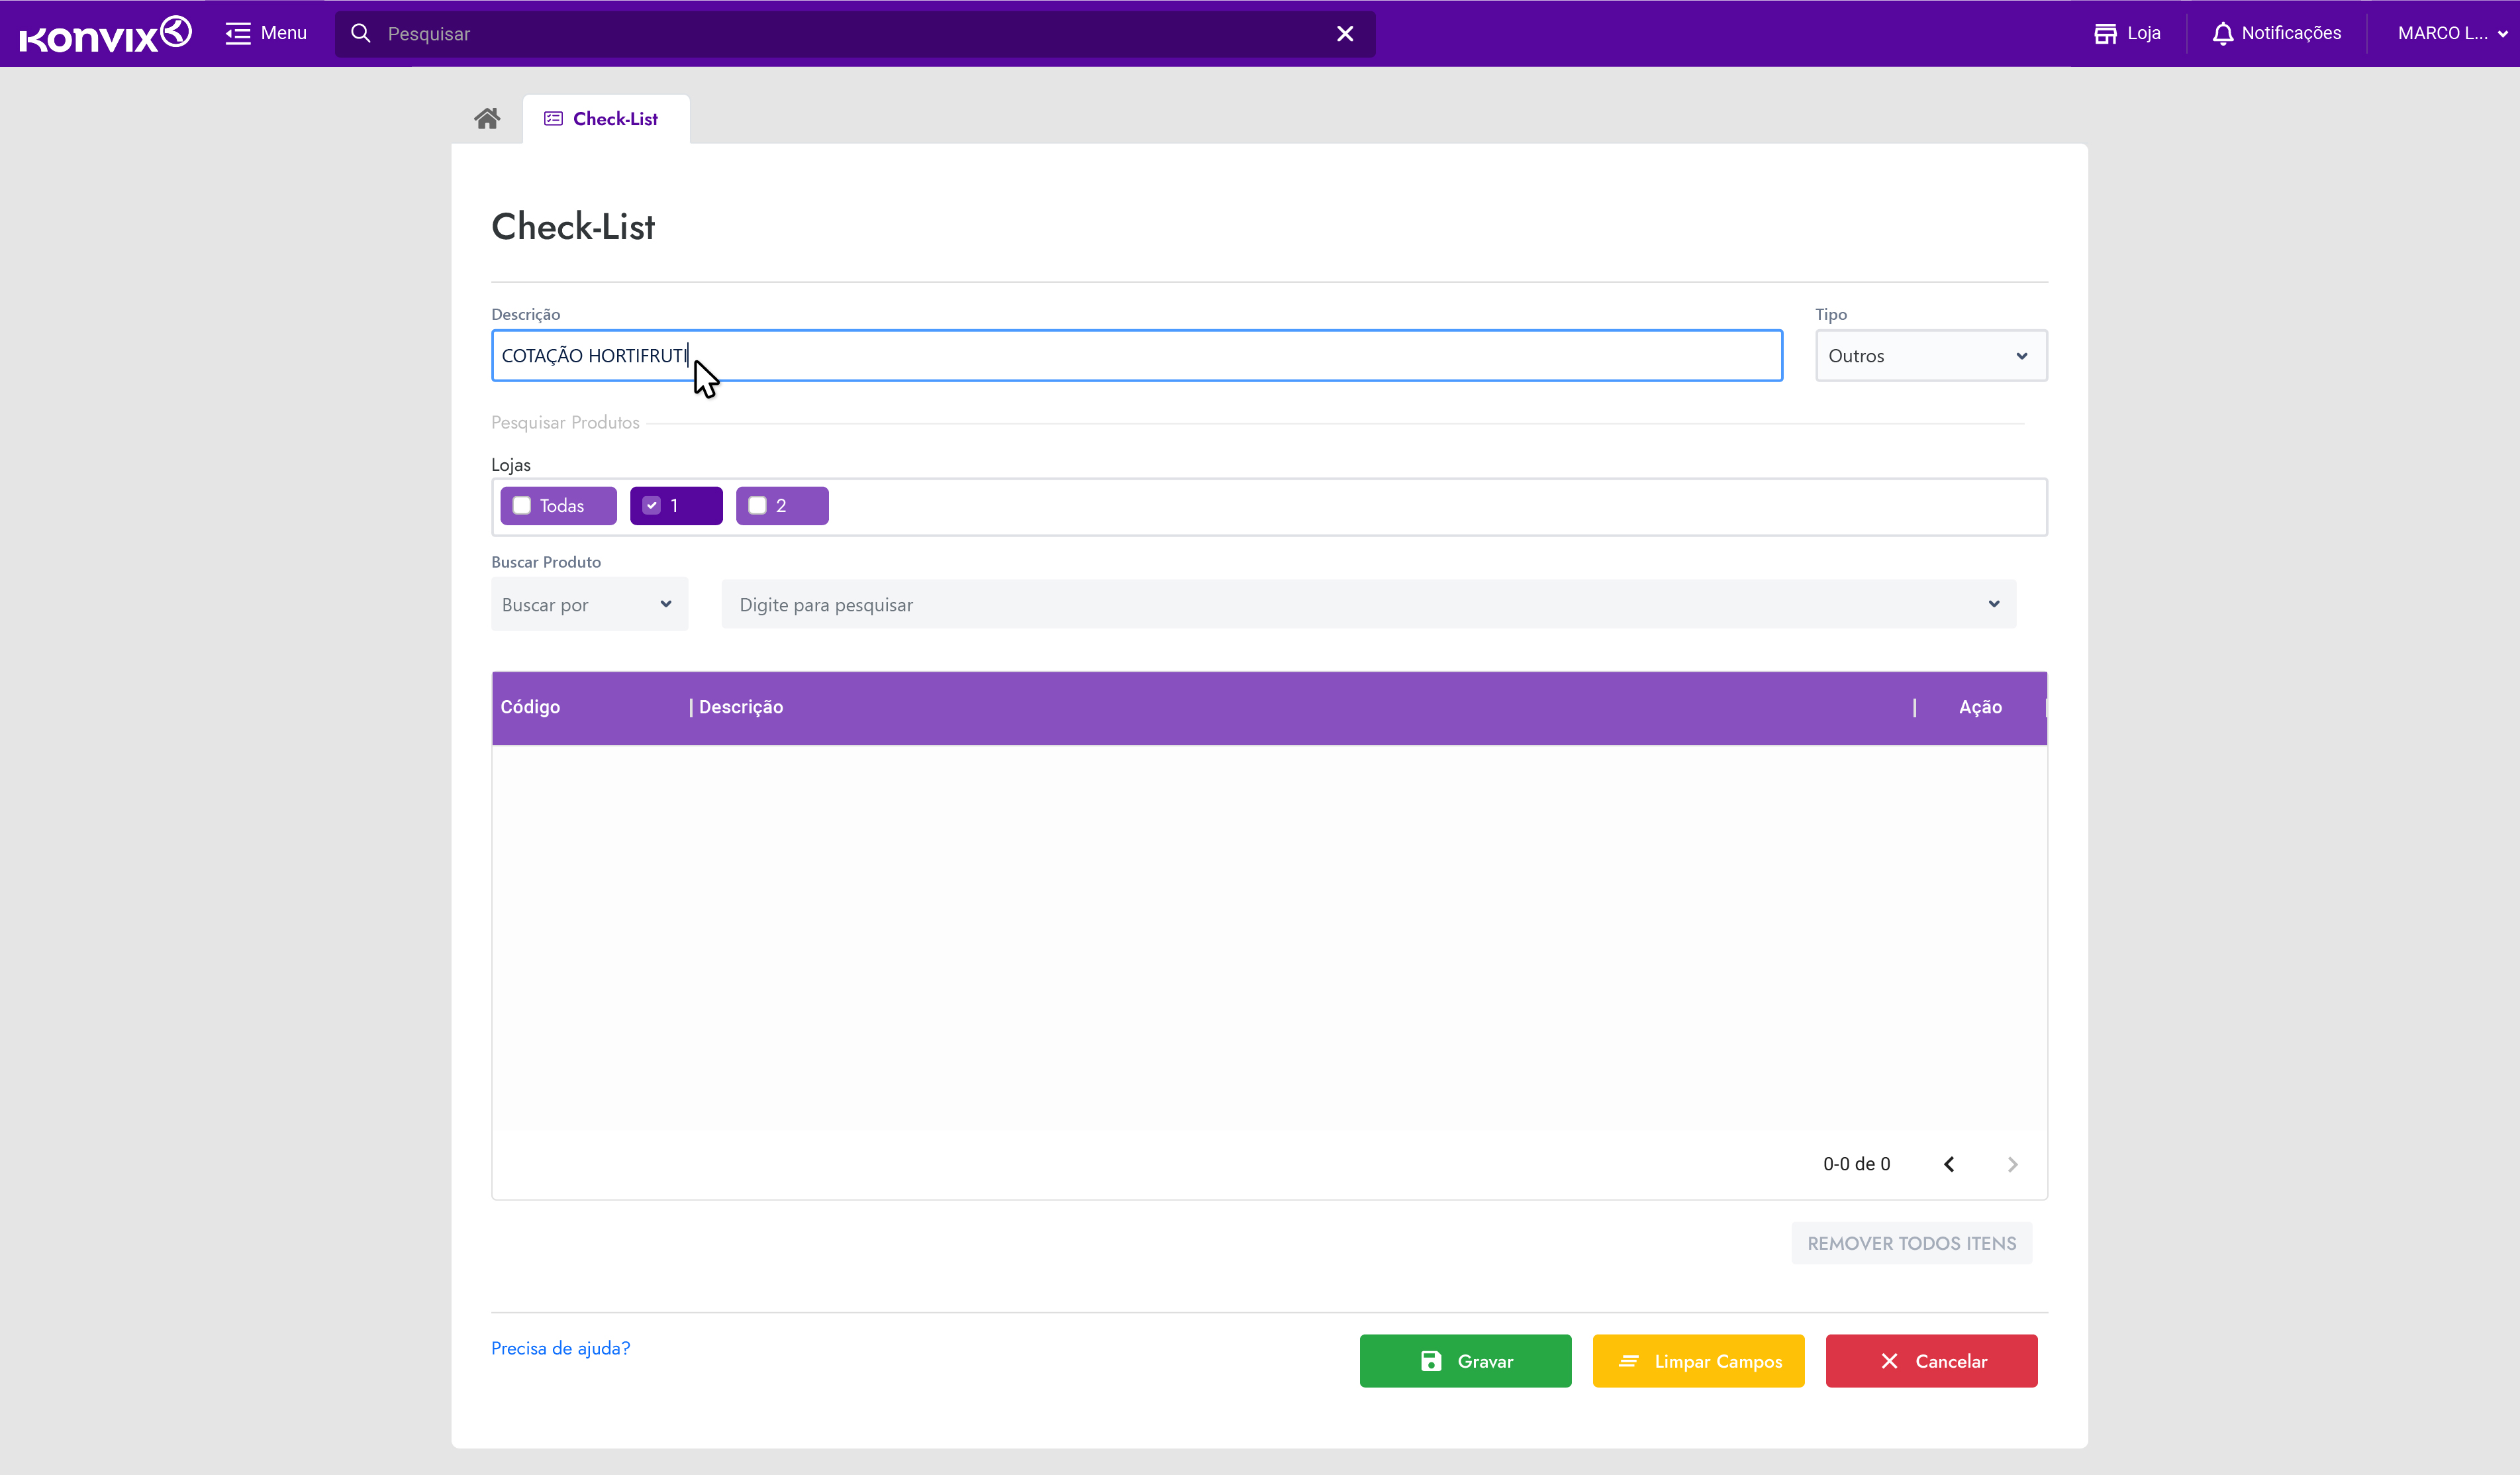Open Precisa de ajuda? link
Image resolution: width=2520 pixels, height=1475 pixels.
[x=560, y=1348]
